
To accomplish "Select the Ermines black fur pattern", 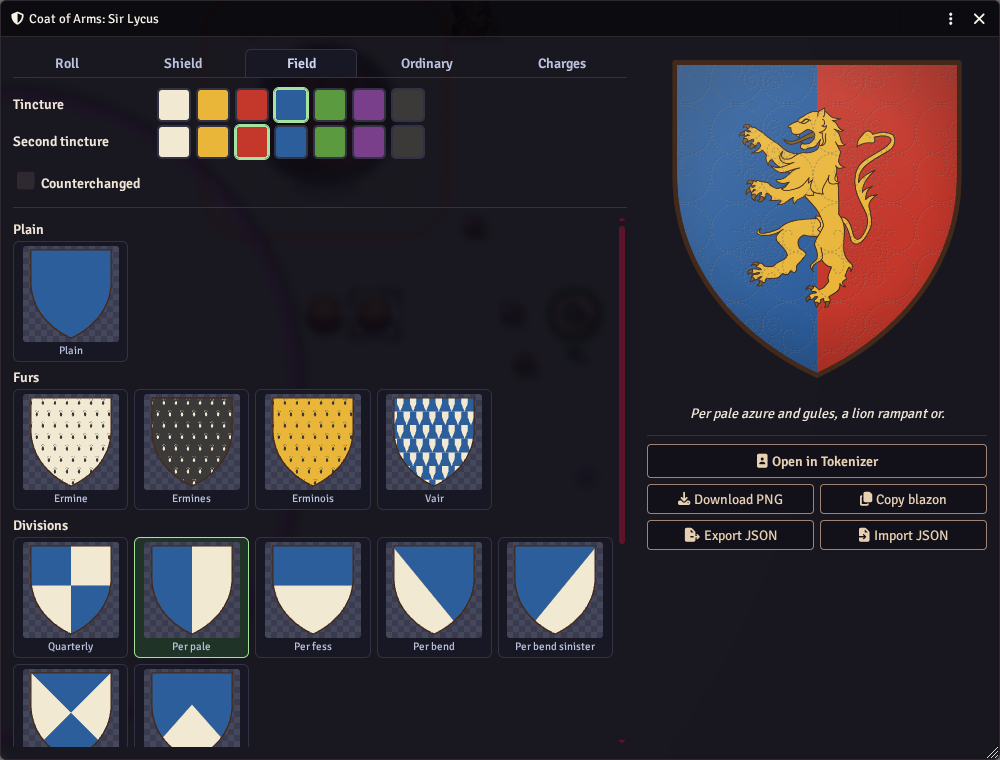I will (191, 449).
